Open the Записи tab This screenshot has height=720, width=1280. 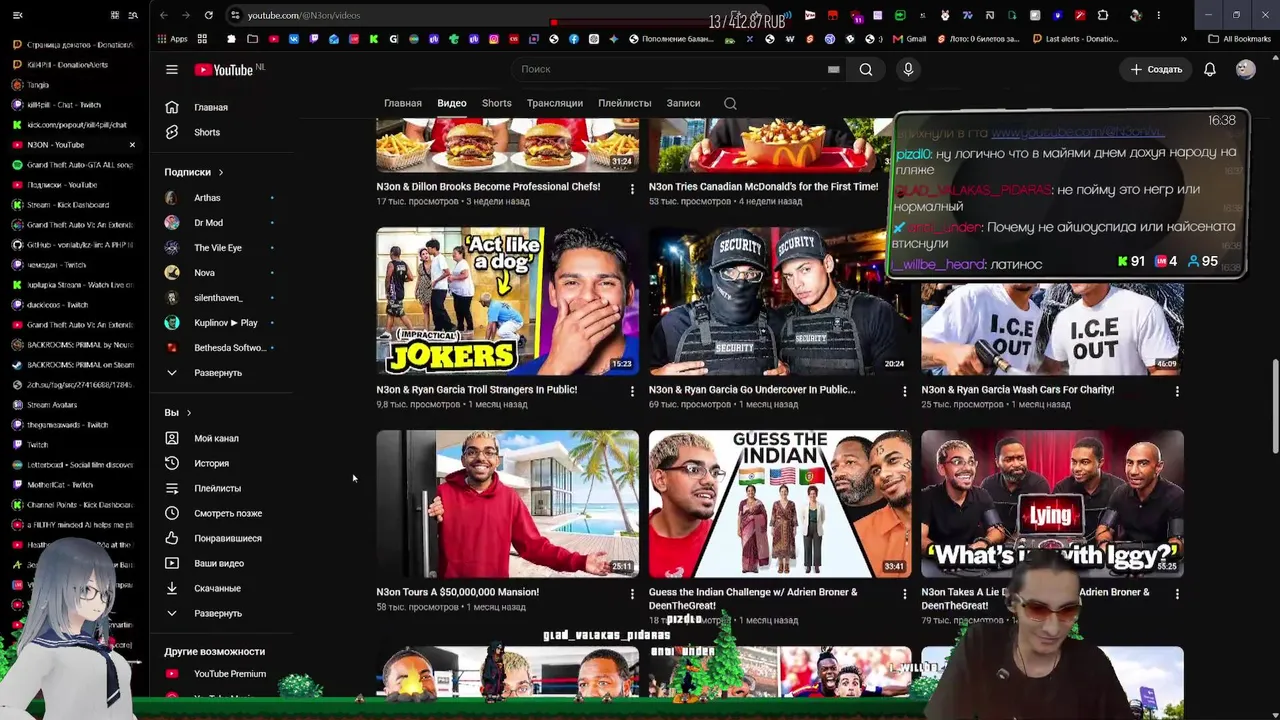tap(683, 103)
